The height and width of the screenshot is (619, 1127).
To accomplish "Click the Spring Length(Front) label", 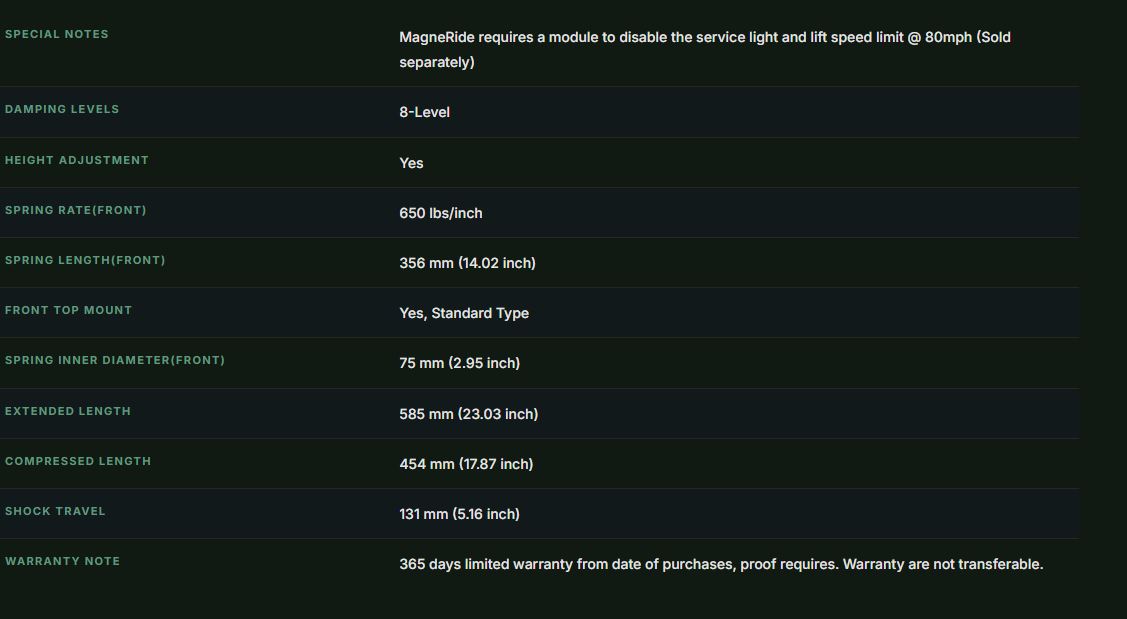I will pyautogui.click(x=85, y=260).
